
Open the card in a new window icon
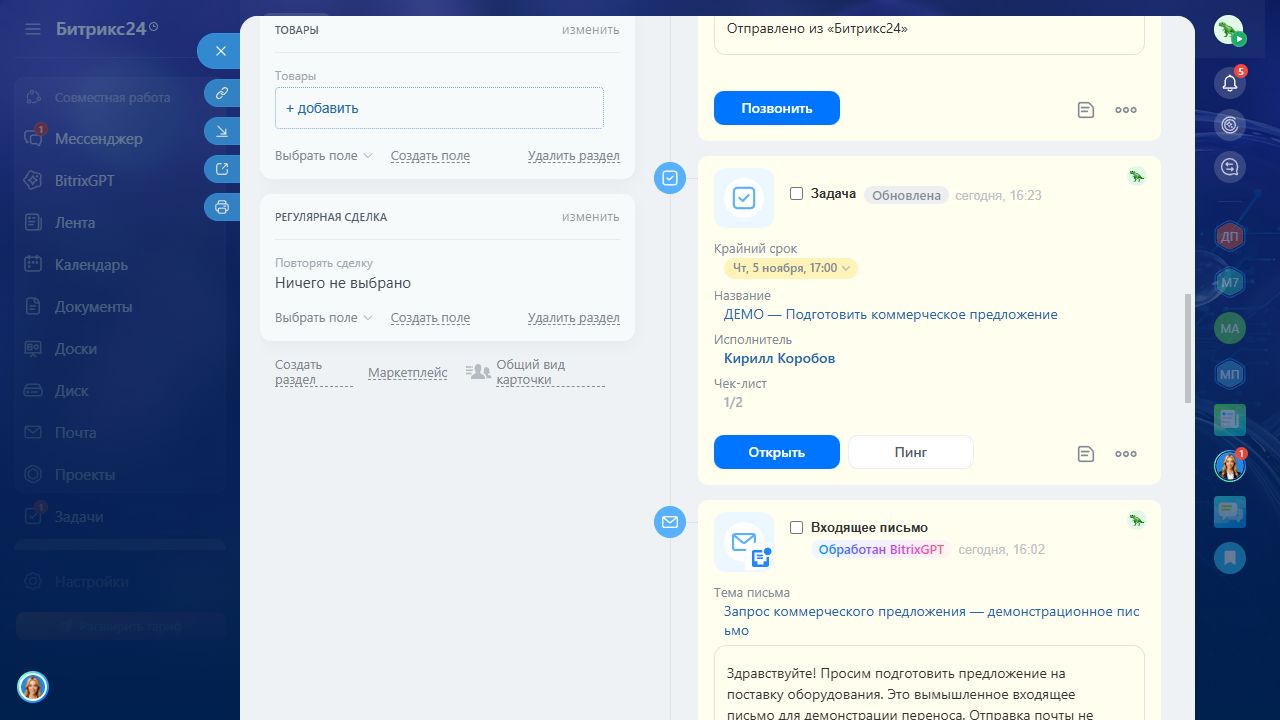click(222, 169)
